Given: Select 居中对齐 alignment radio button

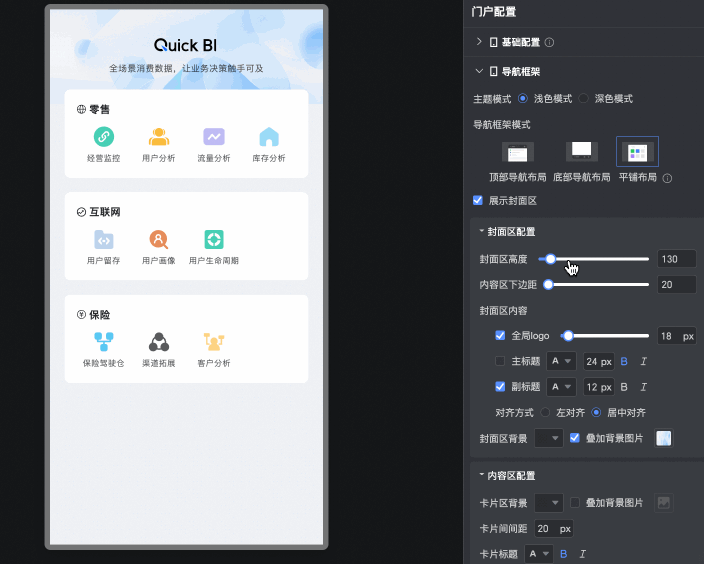Looking at the screenshot, I should (596, 412).
